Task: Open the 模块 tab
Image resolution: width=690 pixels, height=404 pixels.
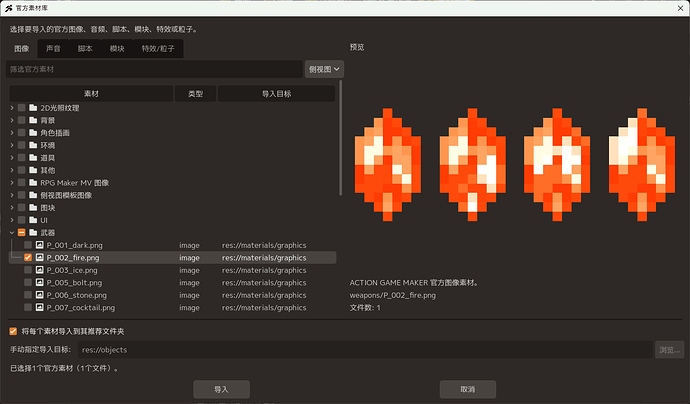Action: tap(117, 48)
